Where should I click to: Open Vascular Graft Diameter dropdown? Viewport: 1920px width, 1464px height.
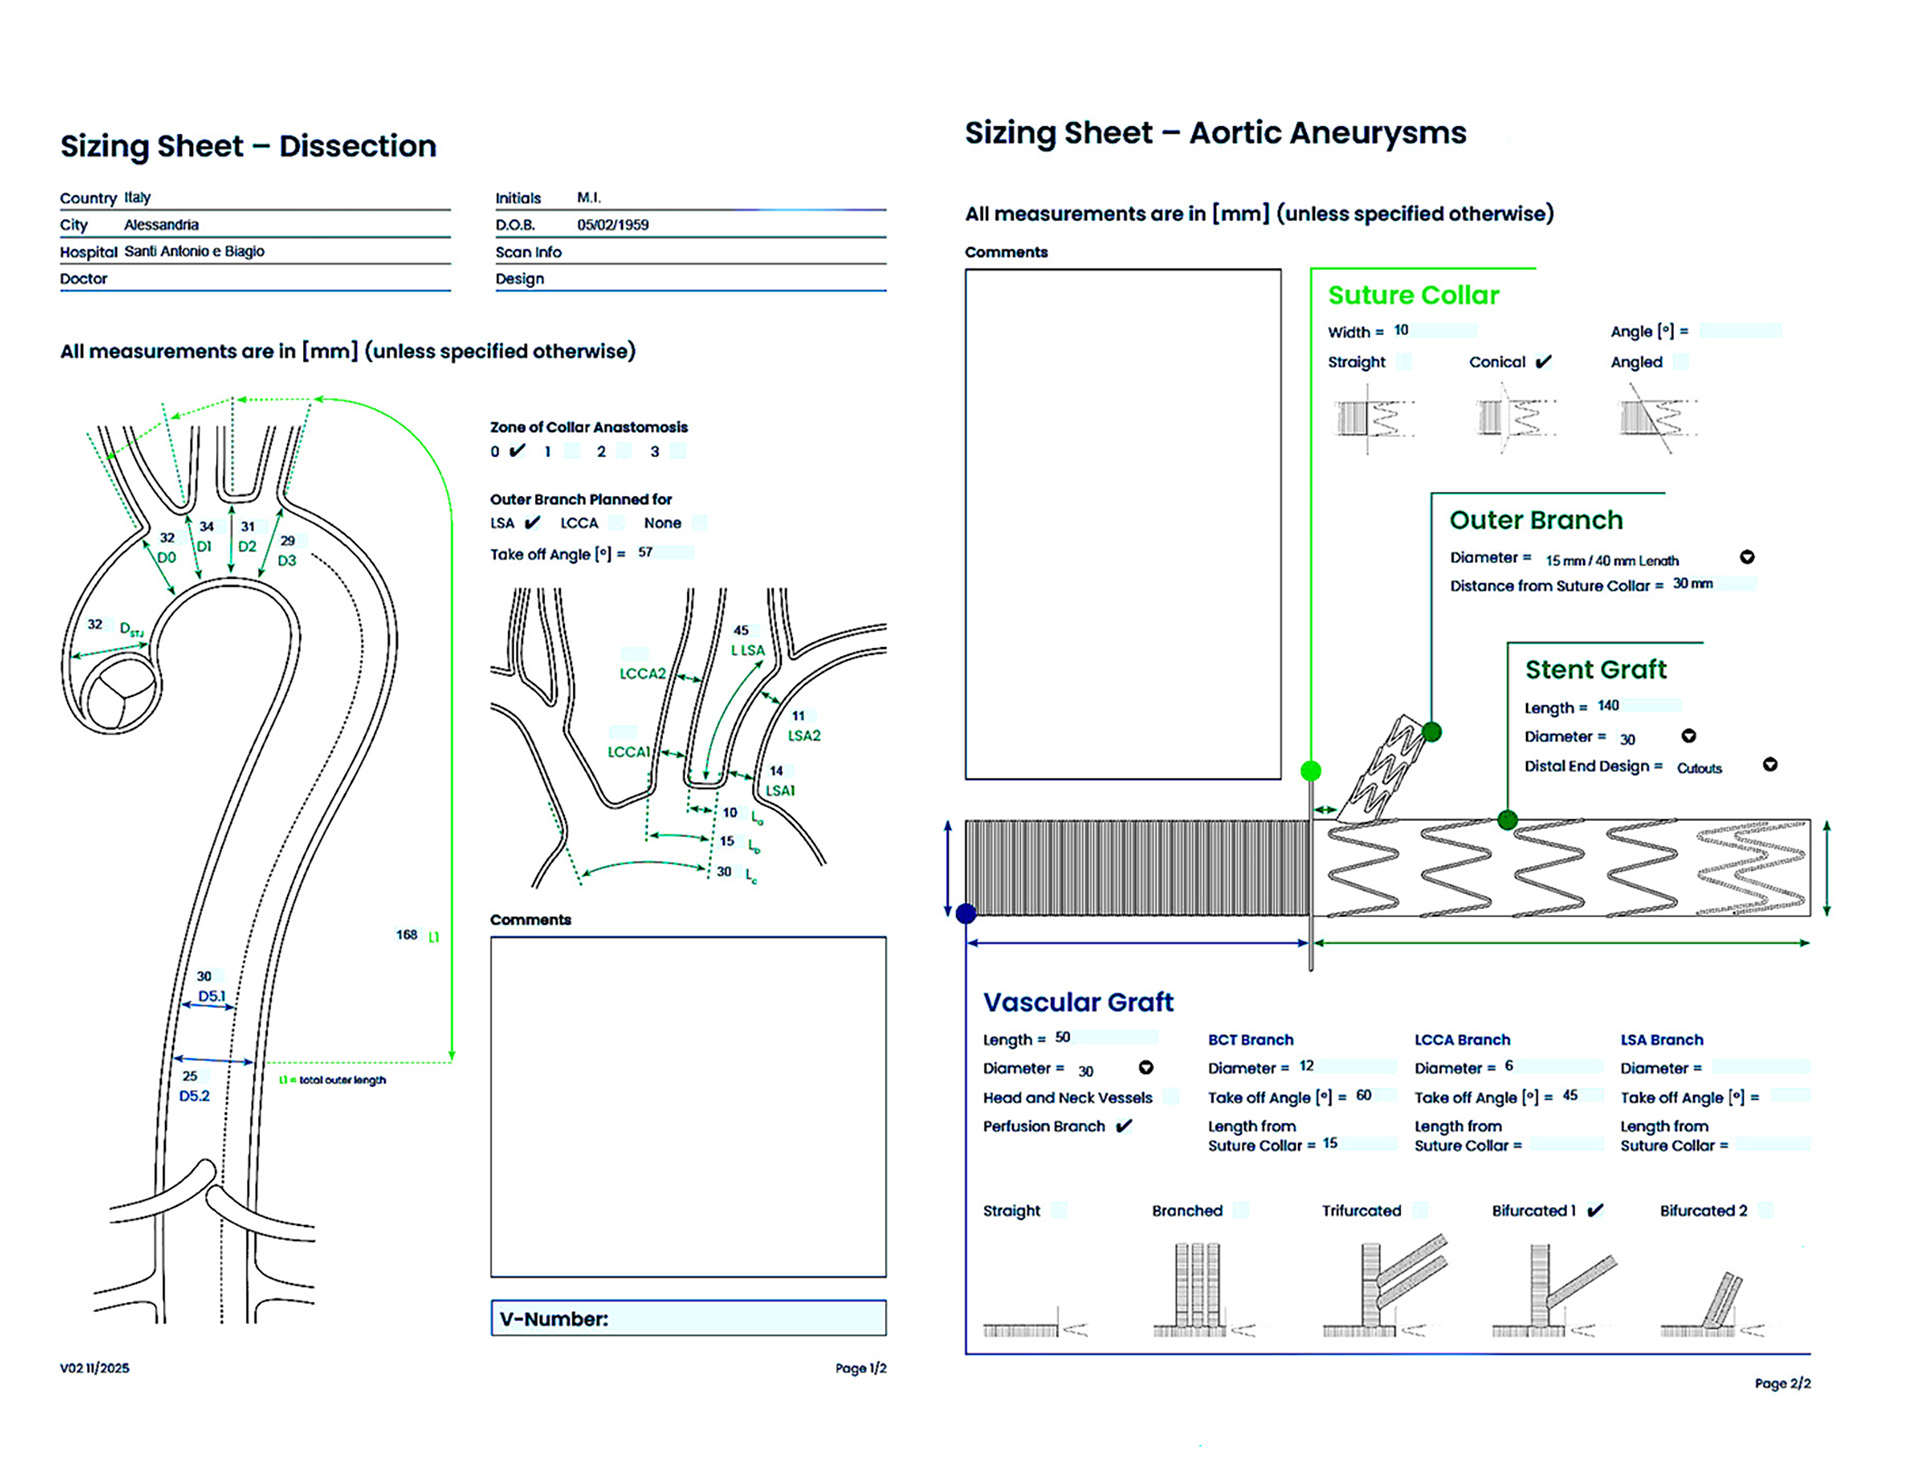pos(1146,1068)
